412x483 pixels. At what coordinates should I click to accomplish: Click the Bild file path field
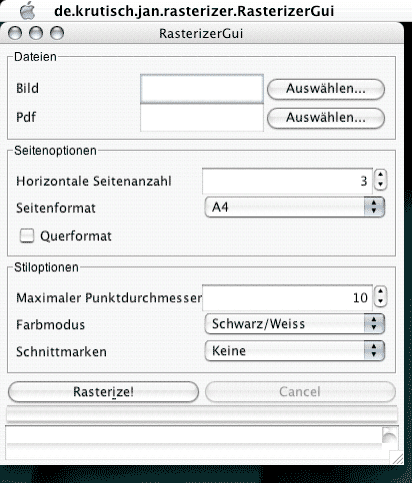202,88
